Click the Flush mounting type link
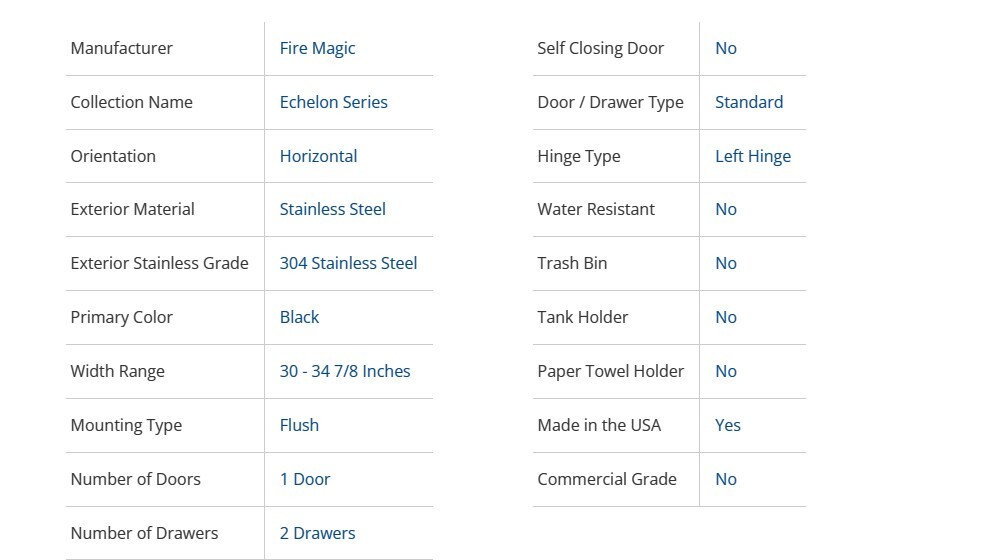The width and height of the screenshot is (997, 560). tap(299, 425)
